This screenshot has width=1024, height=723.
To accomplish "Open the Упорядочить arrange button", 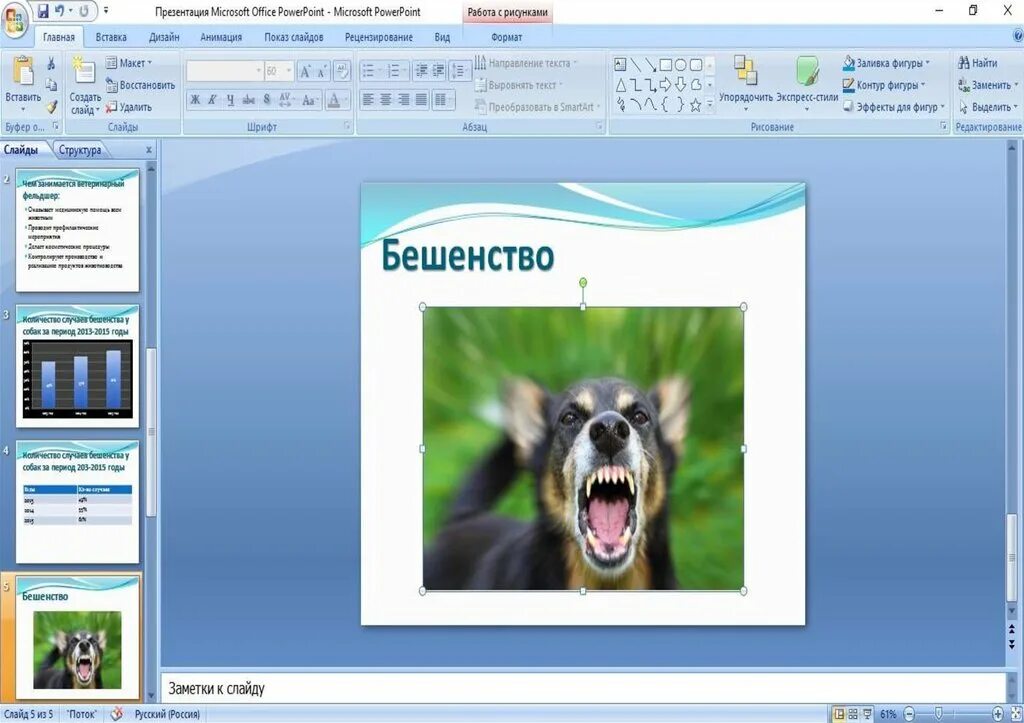I will click(x=746, y=82).
